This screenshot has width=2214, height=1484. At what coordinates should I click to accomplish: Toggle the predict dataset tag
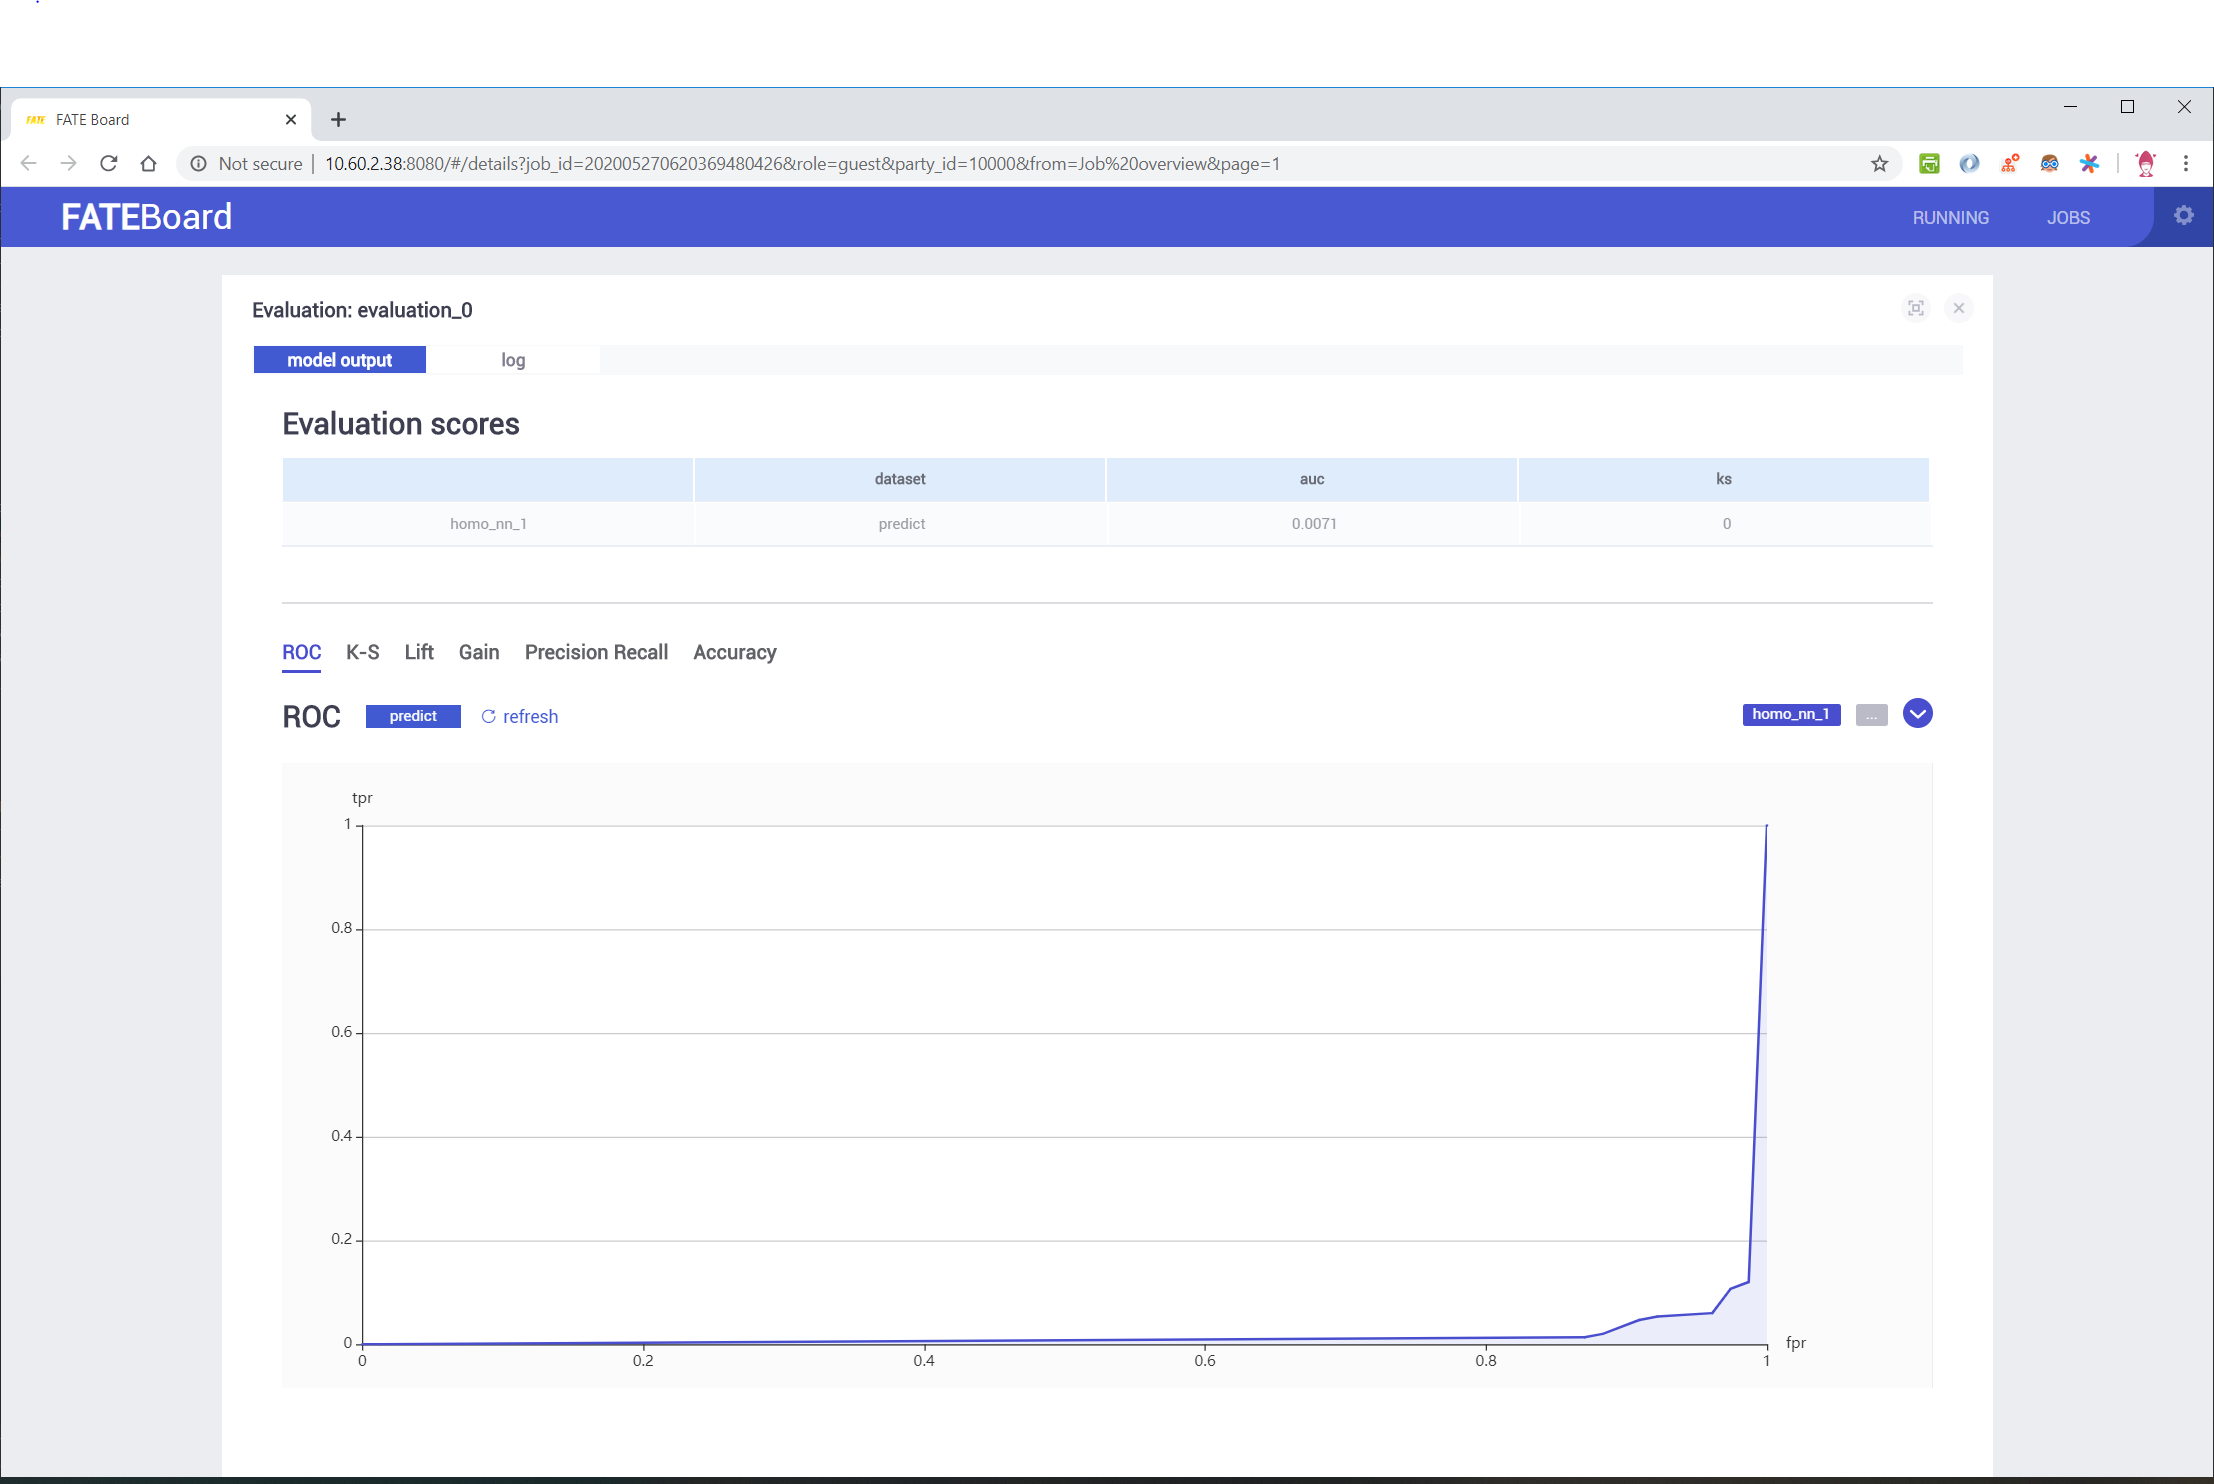point(413,716)
